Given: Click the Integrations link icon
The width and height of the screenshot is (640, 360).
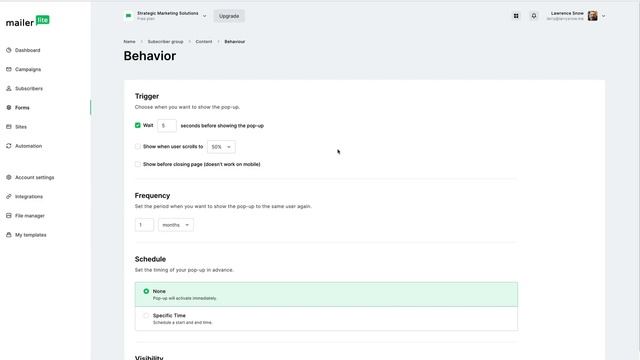Looking at the screenshot, I should coord(9,197).
